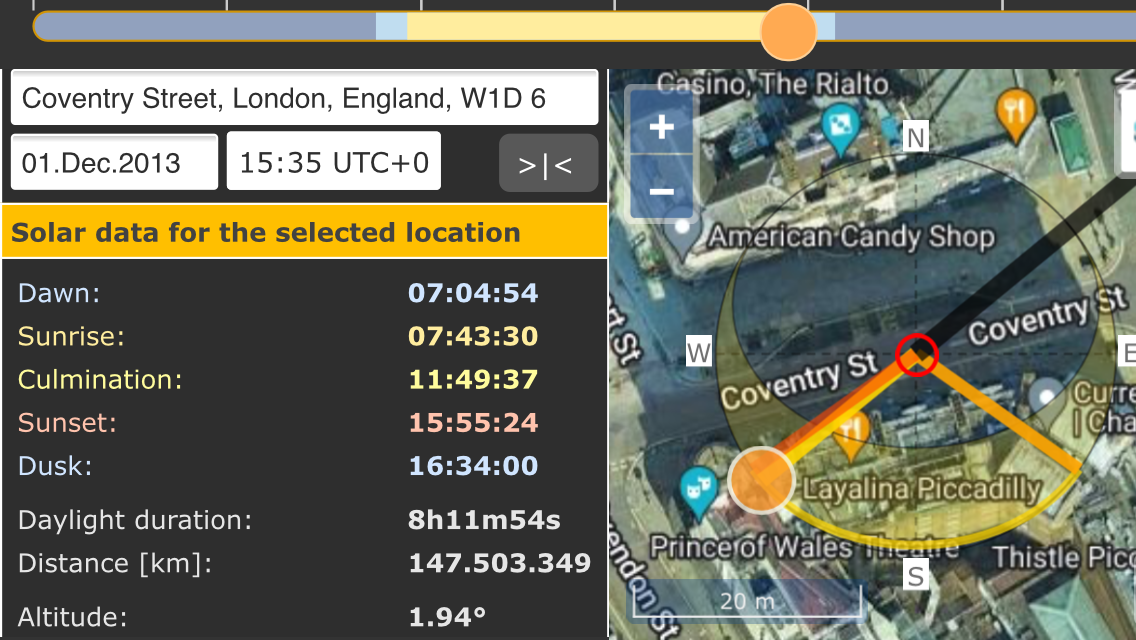Image resolution: width=1136 pixels, height=640 pixels.
Task: Click the Prince of Wales Theatre label
Action: (x=804, y=547)
